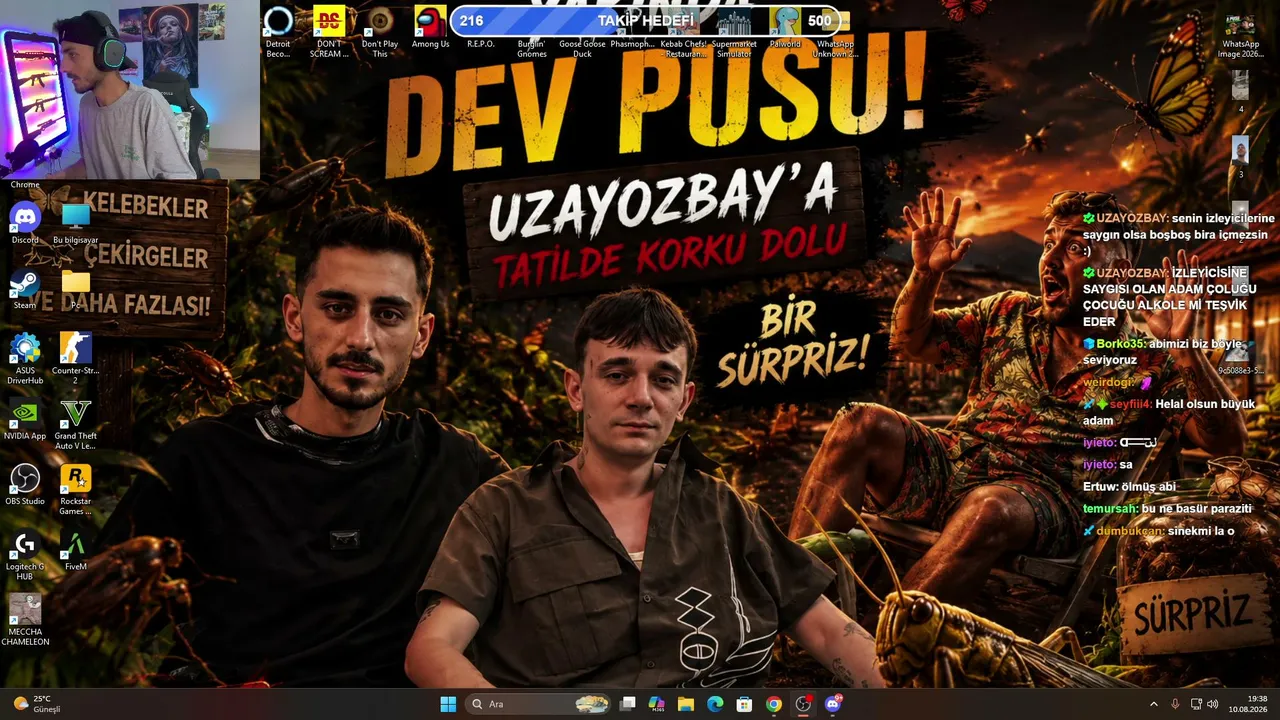This screenshot has width=1280, height=720.
Task: Open Microsoft 365 Copilot from taskbar
Action: click(x=657, y=704)
